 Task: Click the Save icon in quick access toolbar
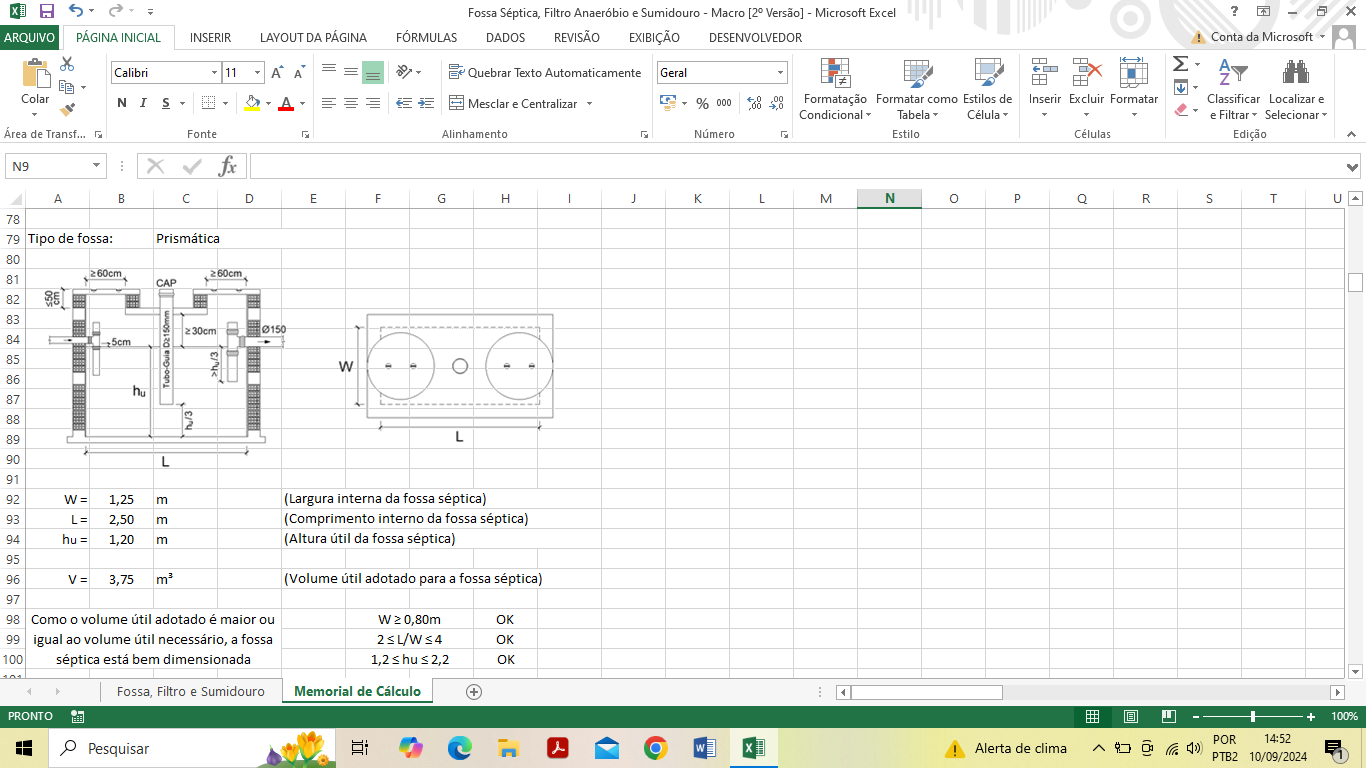(x=46, y=12)
